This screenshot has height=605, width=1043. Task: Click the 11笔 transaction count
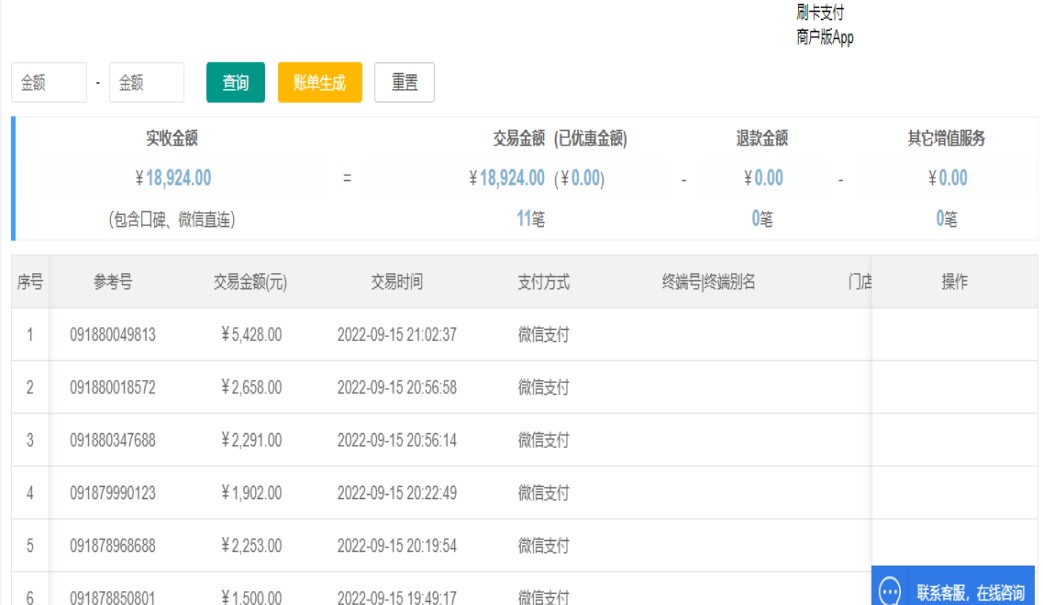[x=530, y=219]
